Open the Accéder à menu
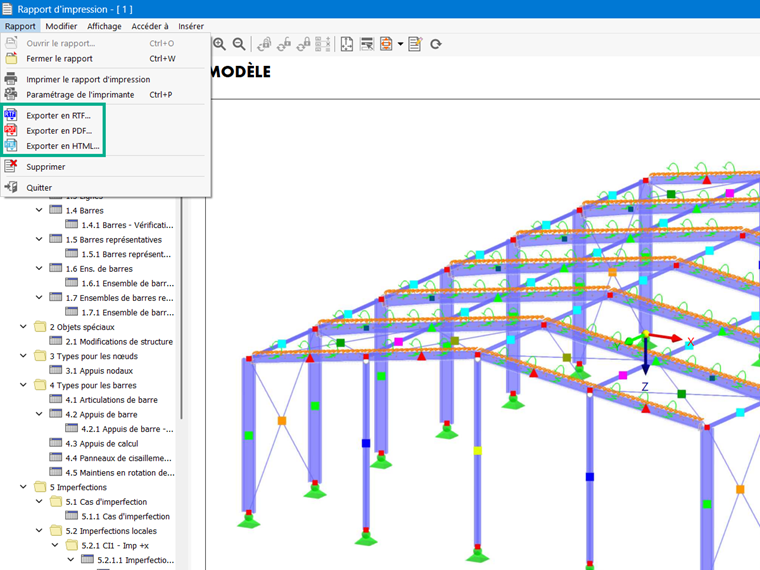Image resolution: width=760 pixels, height=570 pixels. pos(150,26)
